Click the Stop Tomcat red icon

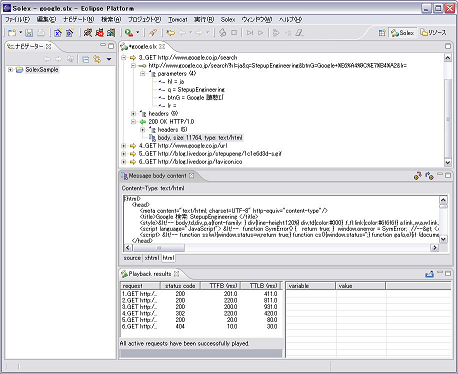pyautogui.click(x=99, y=33)
